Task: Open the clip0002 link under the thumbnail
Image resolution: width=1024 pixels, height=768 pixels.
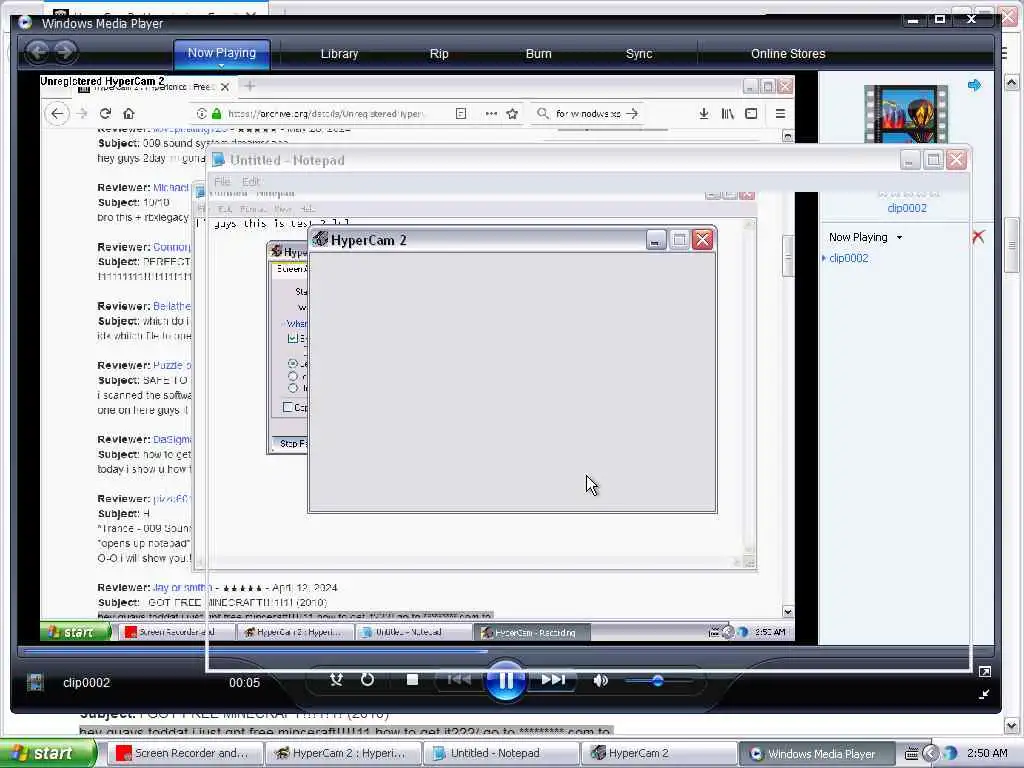Action: click(x=906, y=208)
